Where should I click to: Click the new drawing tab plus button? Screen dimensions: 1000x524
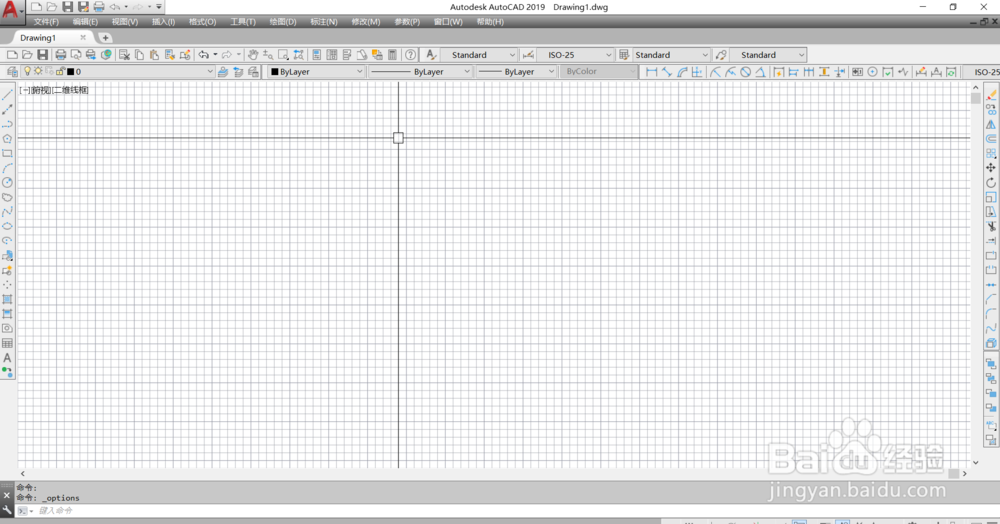106,38
